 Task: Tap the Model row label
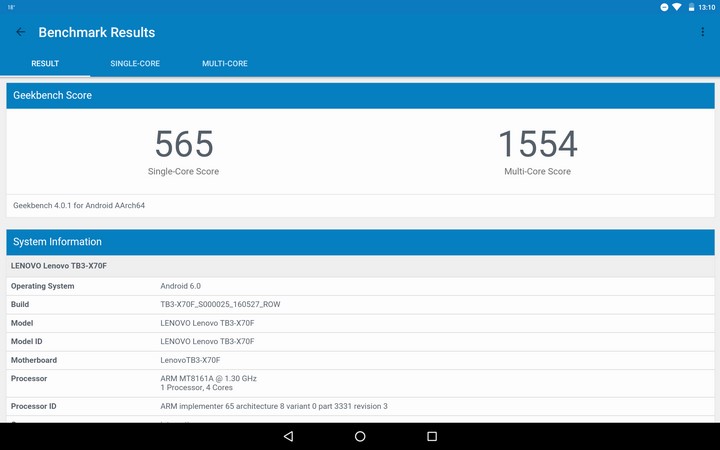click(x=22, y=323)
